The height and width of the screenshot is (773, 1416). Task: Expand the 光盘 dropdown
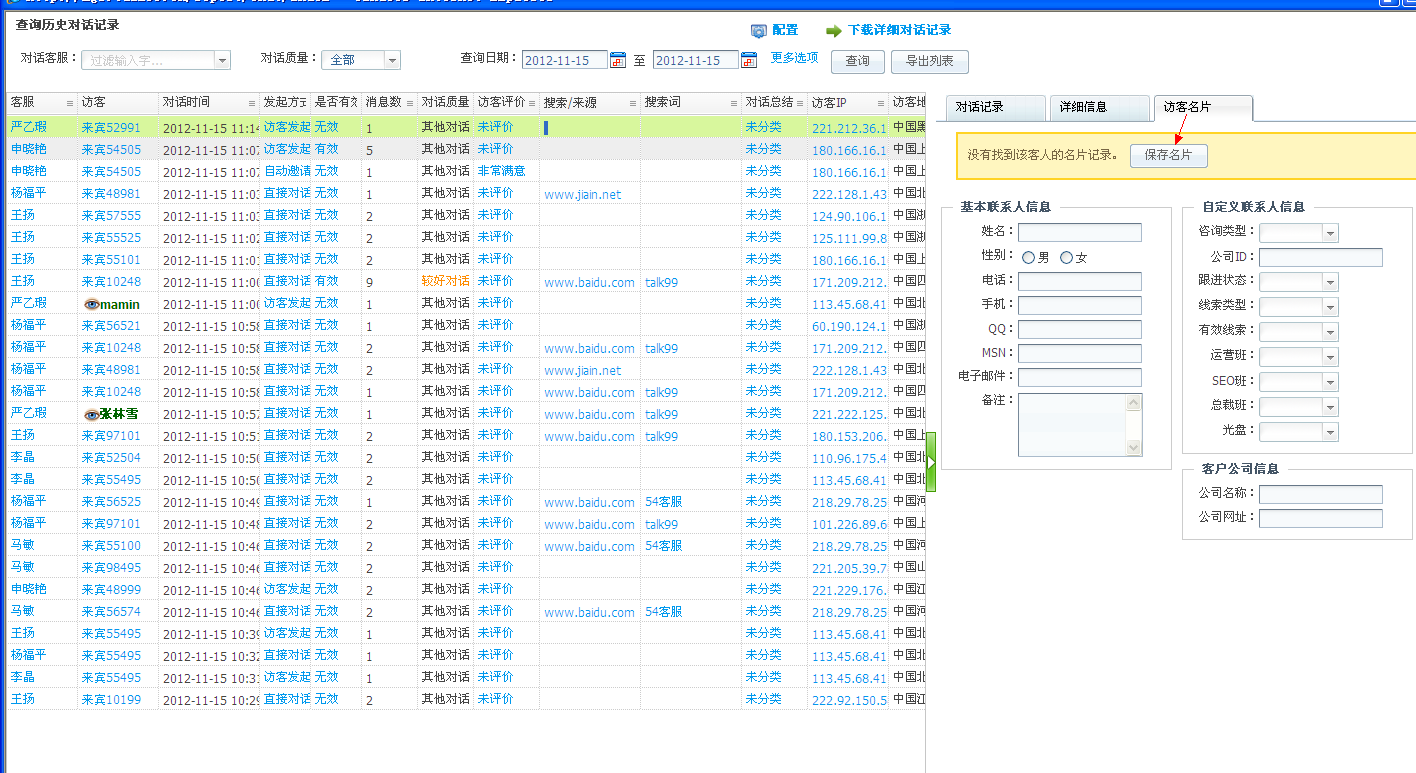[x=1330, y=432]
